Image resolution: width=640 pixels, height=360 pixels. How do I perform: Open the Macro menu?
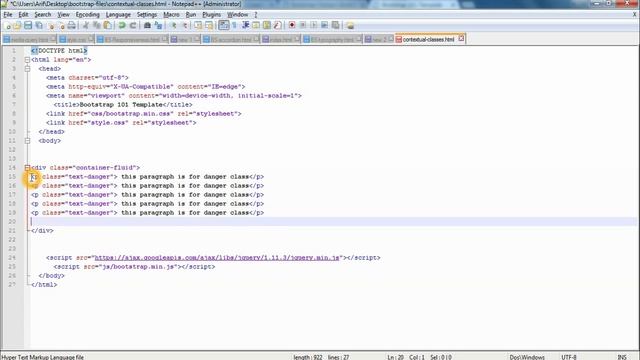click(x=171, y=15)
